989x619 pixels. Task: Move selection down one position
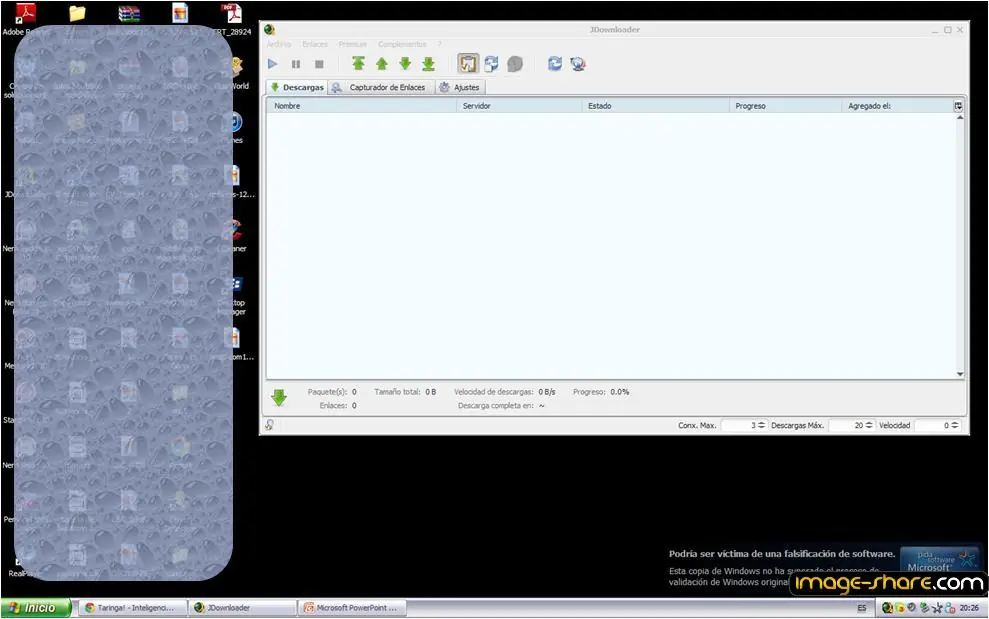click(x=405, y=63)
